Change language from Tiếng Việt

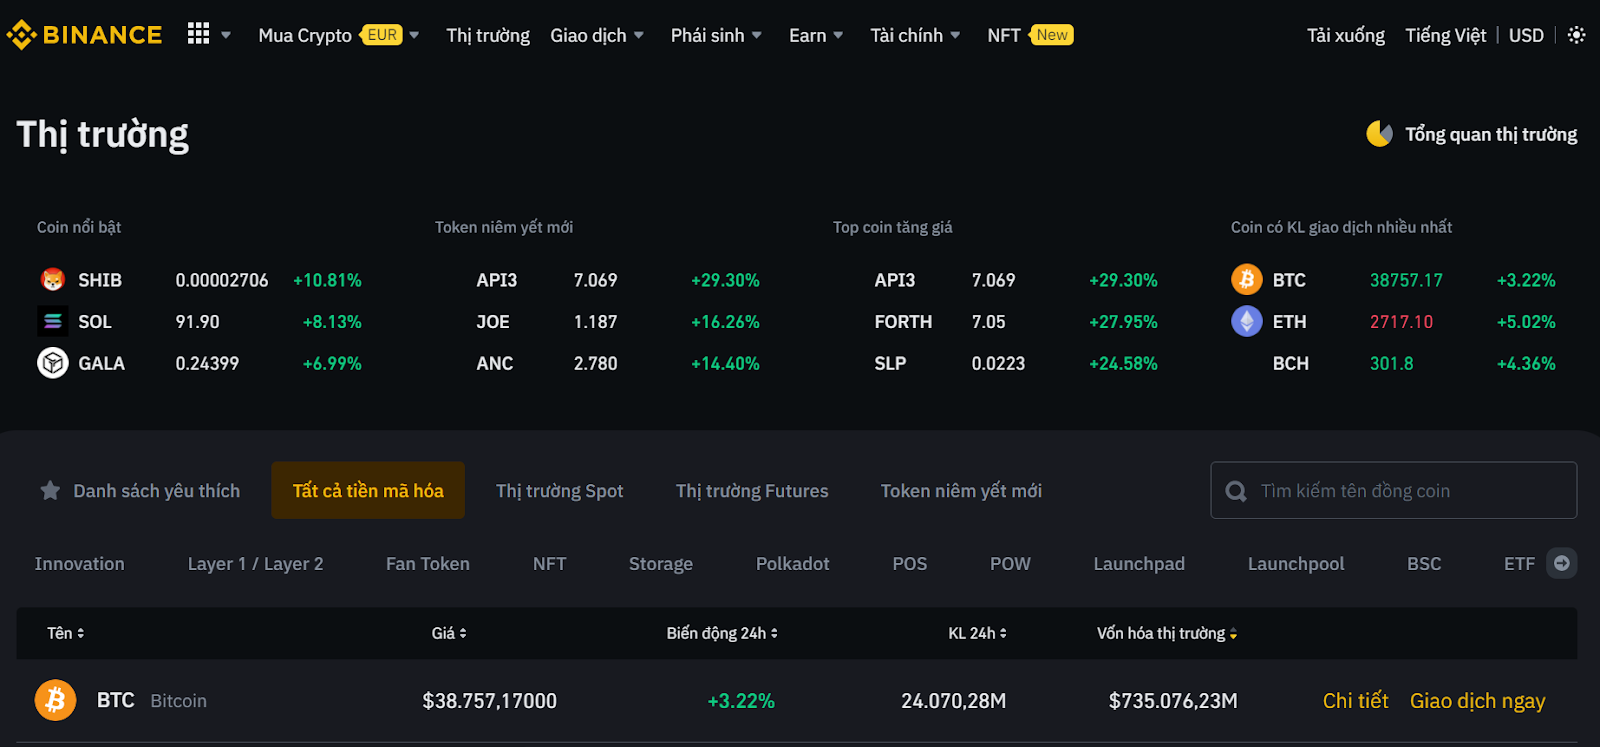pos(1445,35)
